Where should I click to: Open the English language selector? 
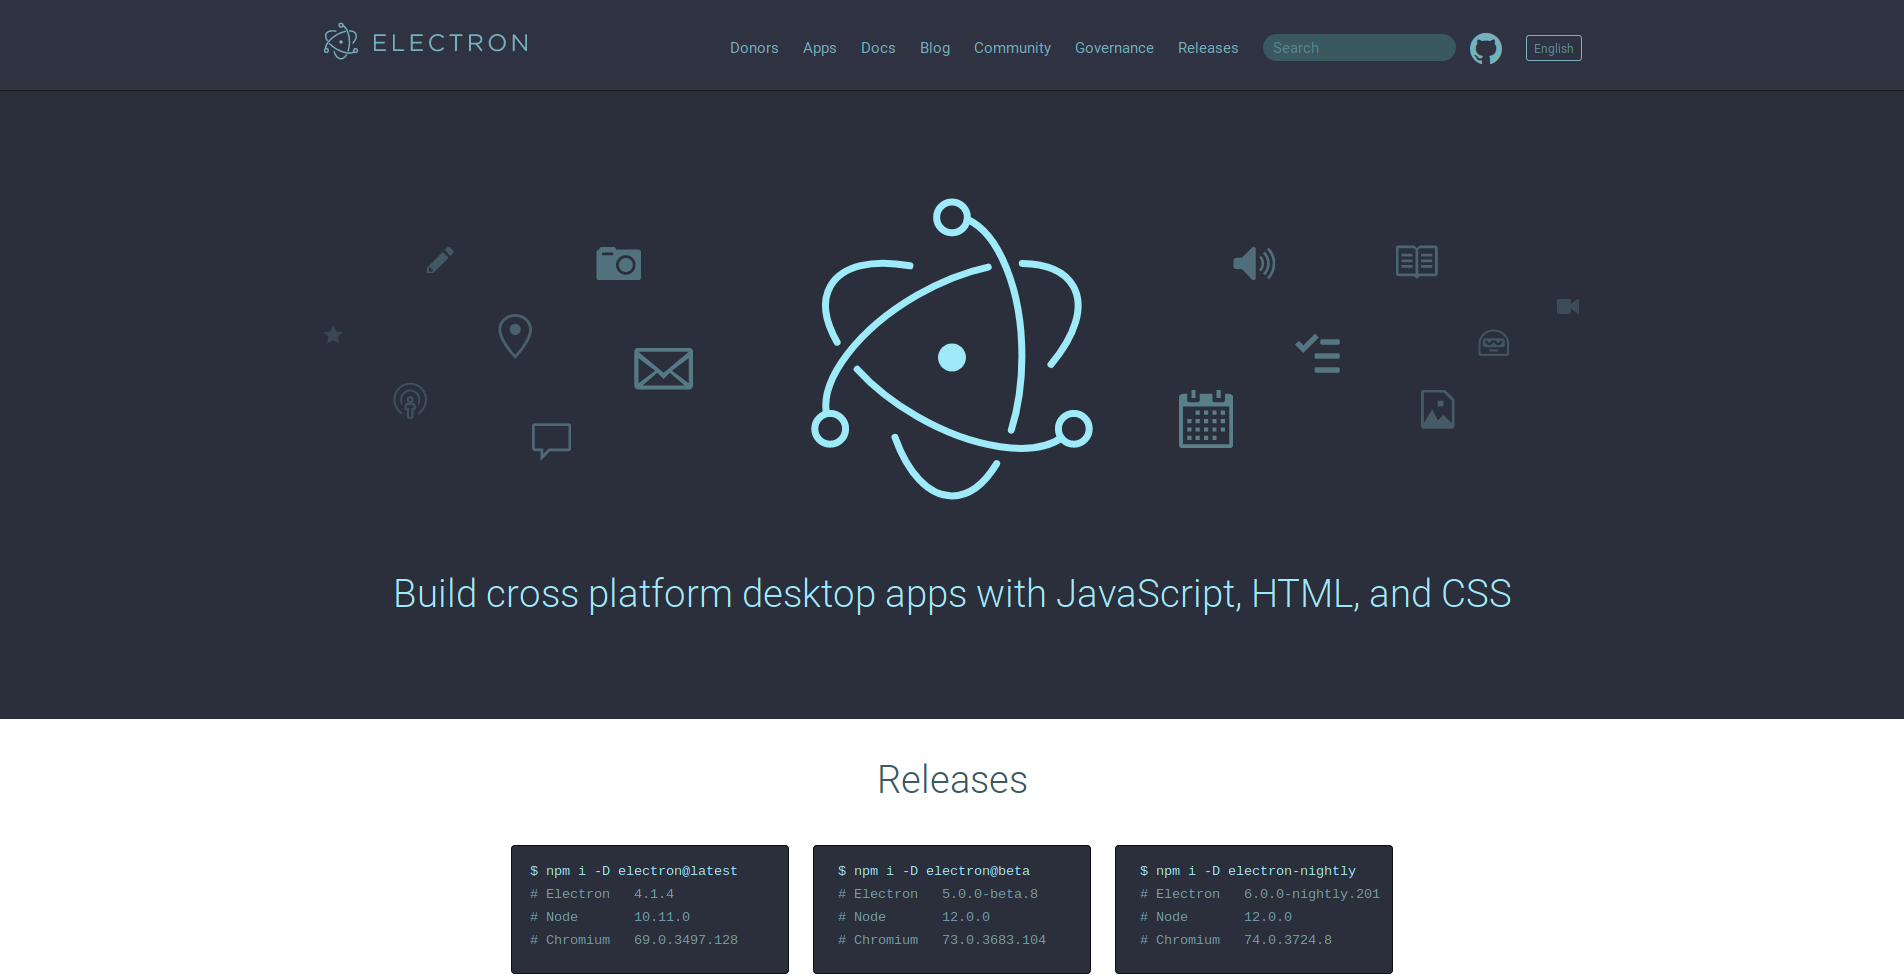1553,47
